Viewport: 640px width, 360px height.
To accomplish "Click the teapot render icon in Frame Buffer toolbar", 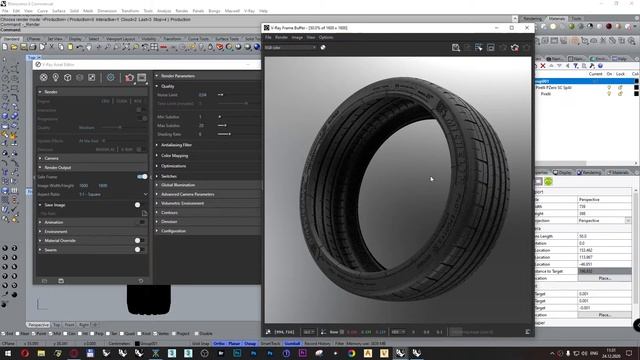I will tap(515, 48).
